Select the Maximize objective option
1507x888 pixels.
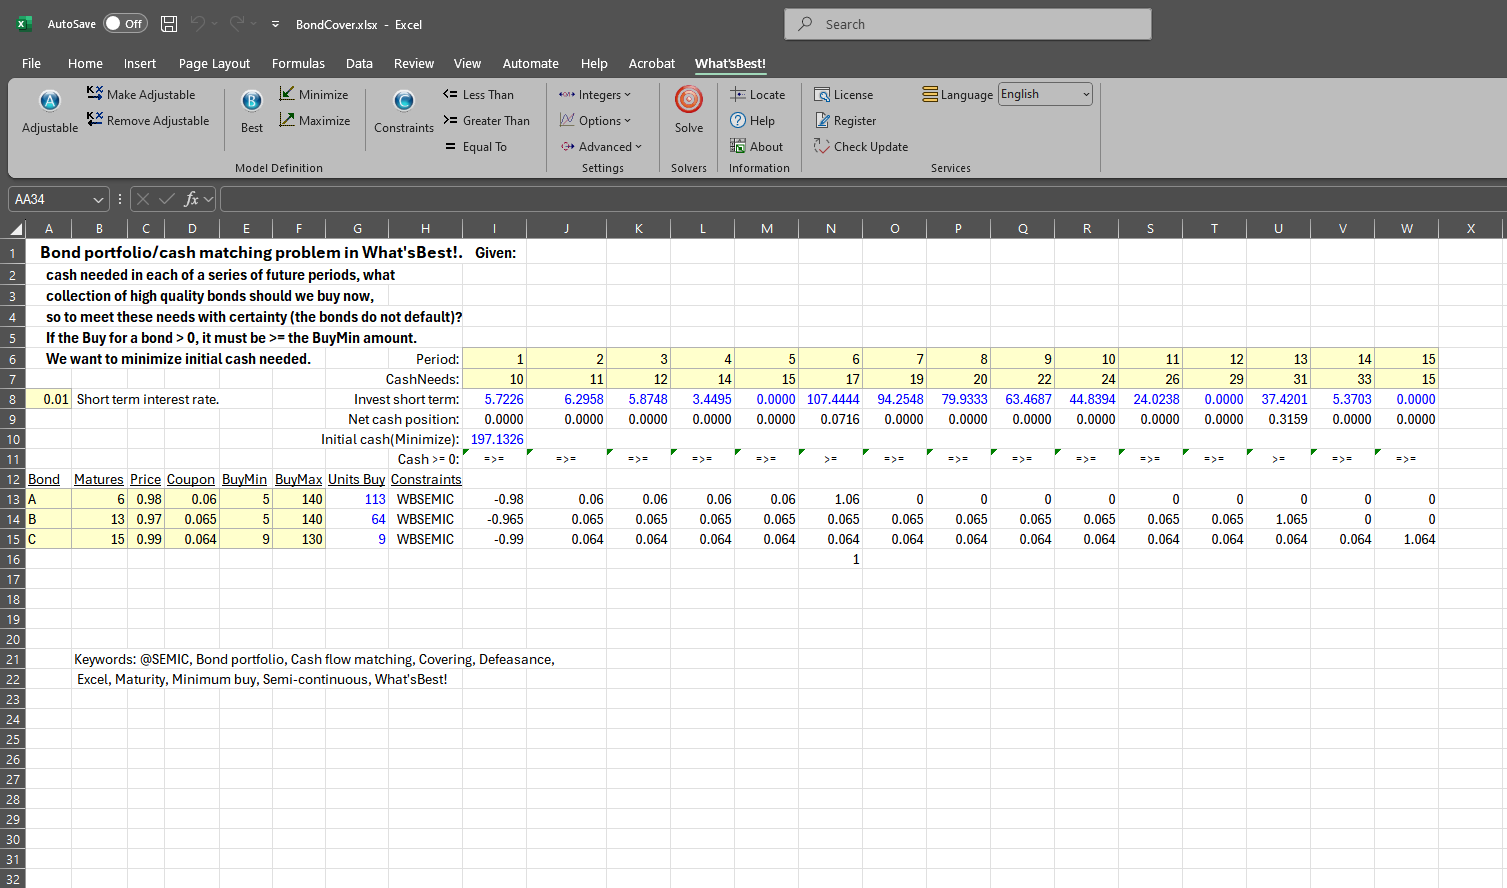click(315, 120)
